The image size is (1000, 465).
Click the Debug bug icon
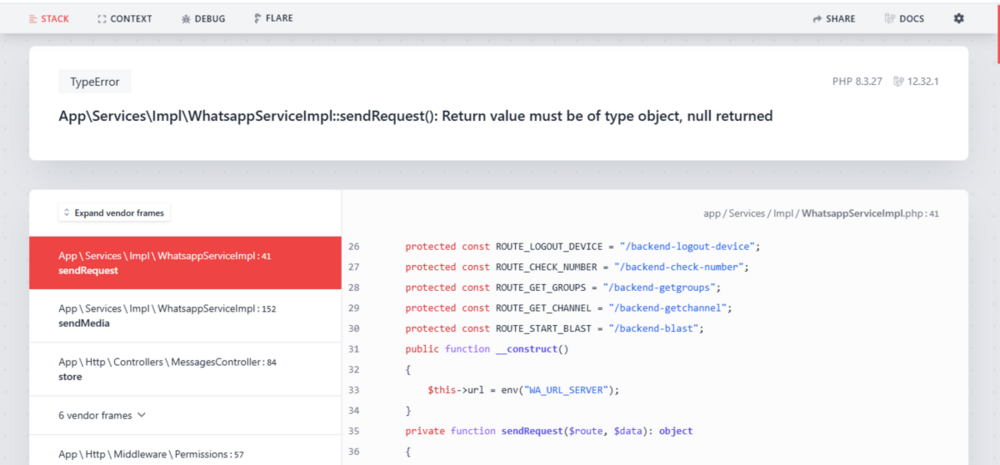(x=186, y=19)
